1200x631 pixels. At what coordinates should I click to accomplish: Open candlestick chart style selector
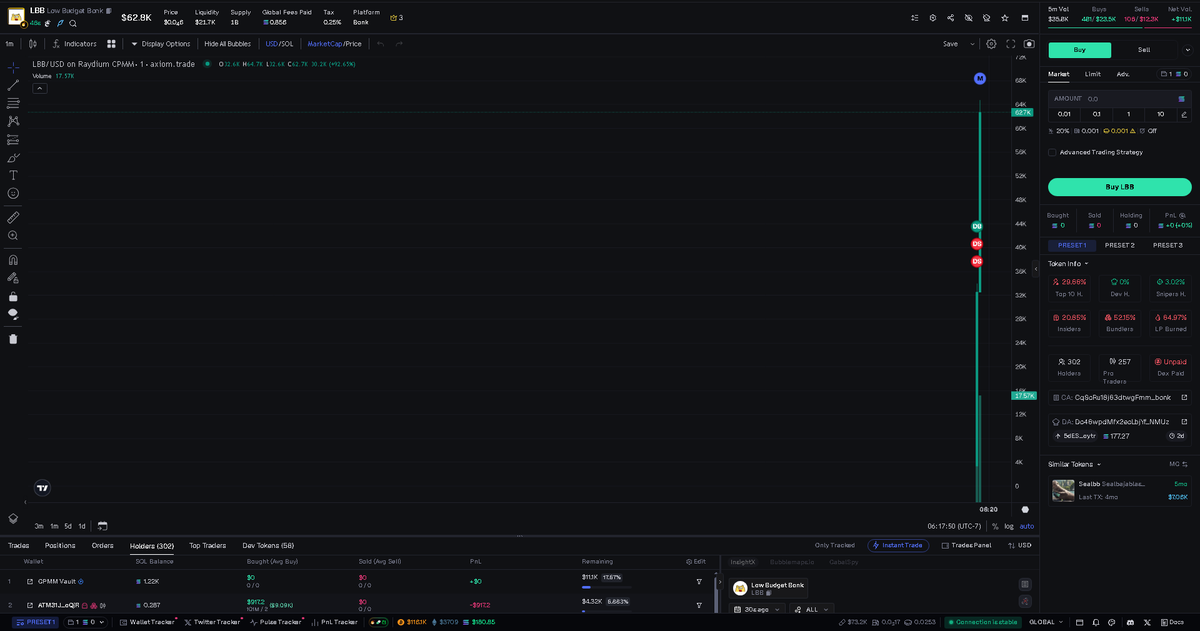point(33,44)
